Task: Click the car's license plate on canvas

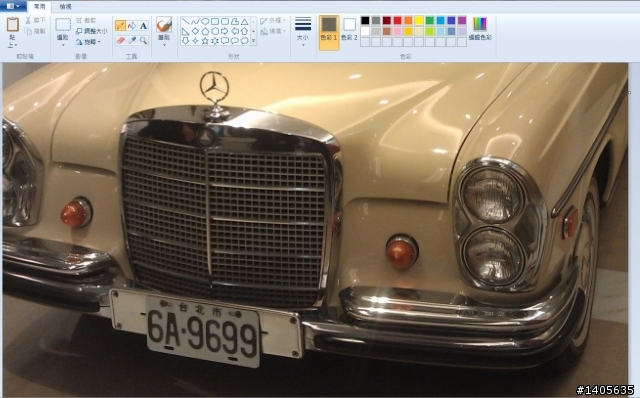Action: click(203, 331)
